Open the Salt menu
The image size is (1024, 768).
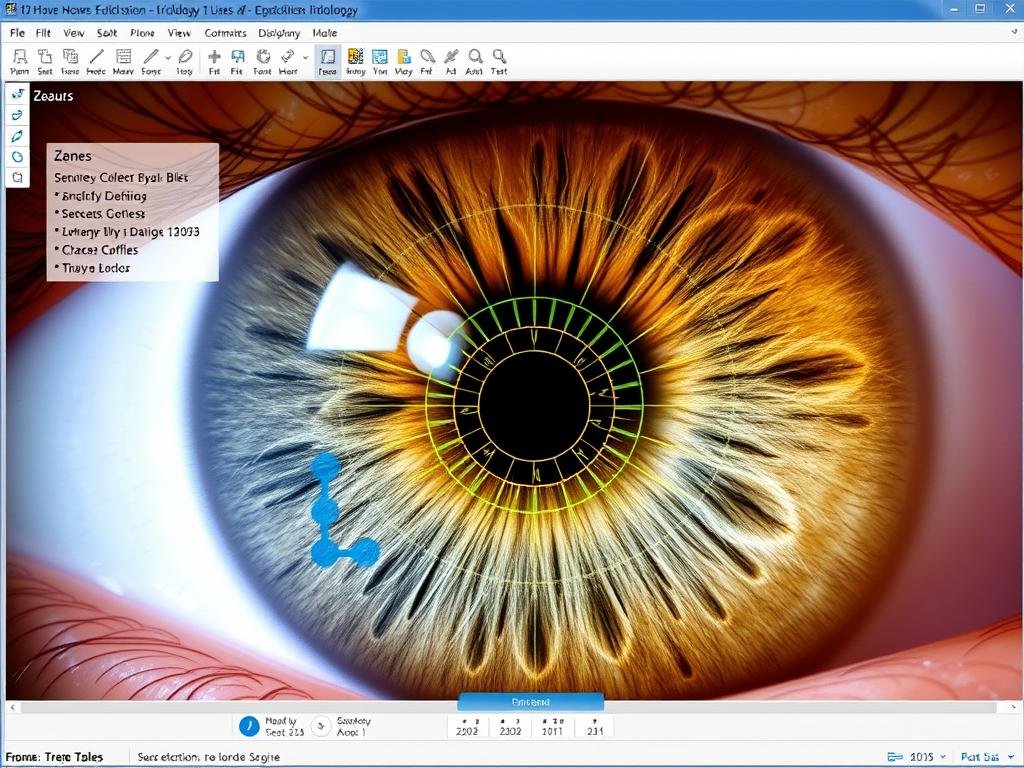[106, 33]
